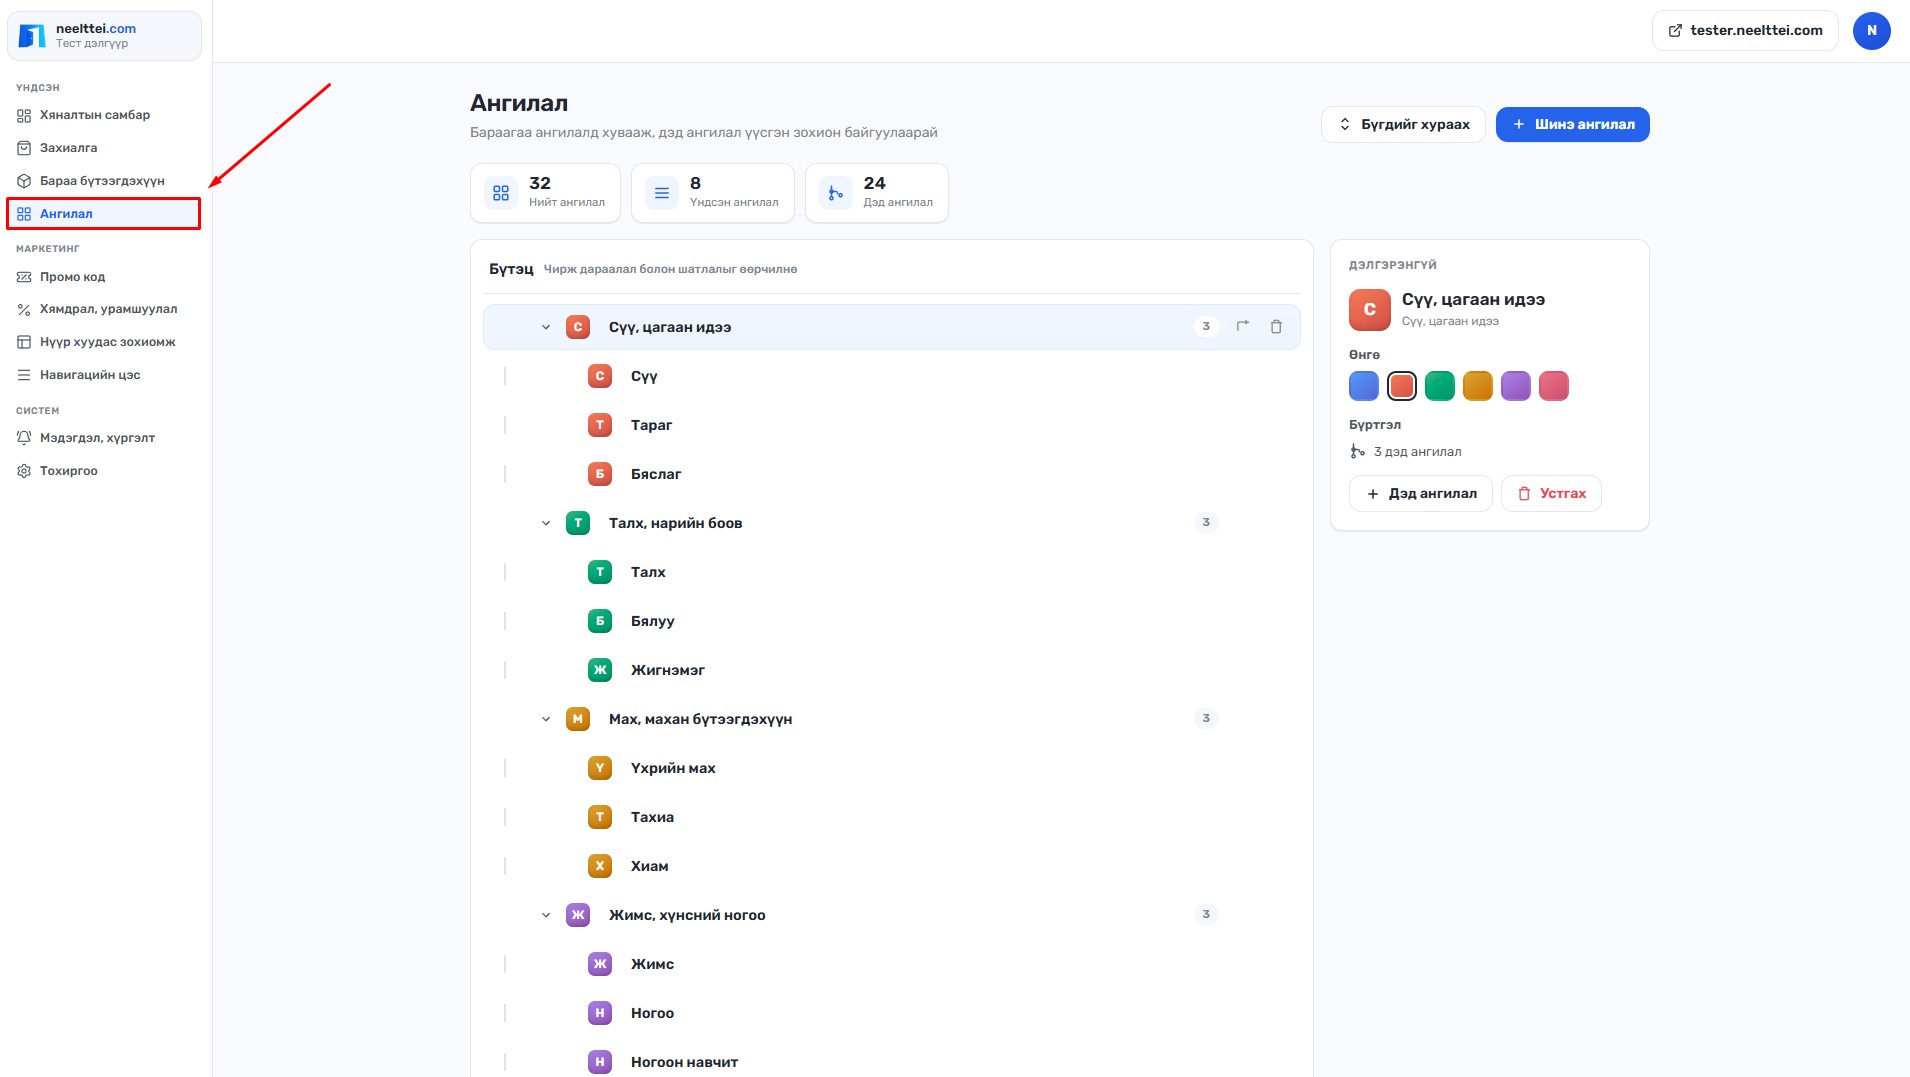1910x1077 pixels.
Task: Click the move icon on Сүү, цагаан идээ row
Action: 1243,326
